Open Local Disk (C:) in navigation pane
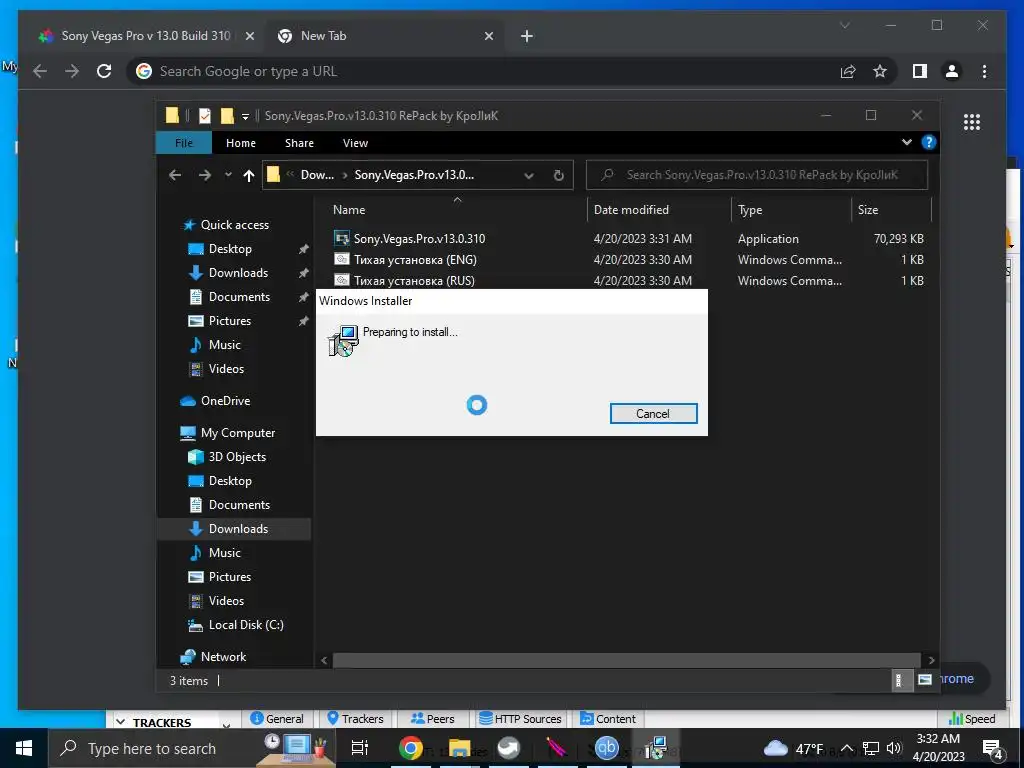The image size is (1024, 768). pyautogui.click(x=246, y=625)
